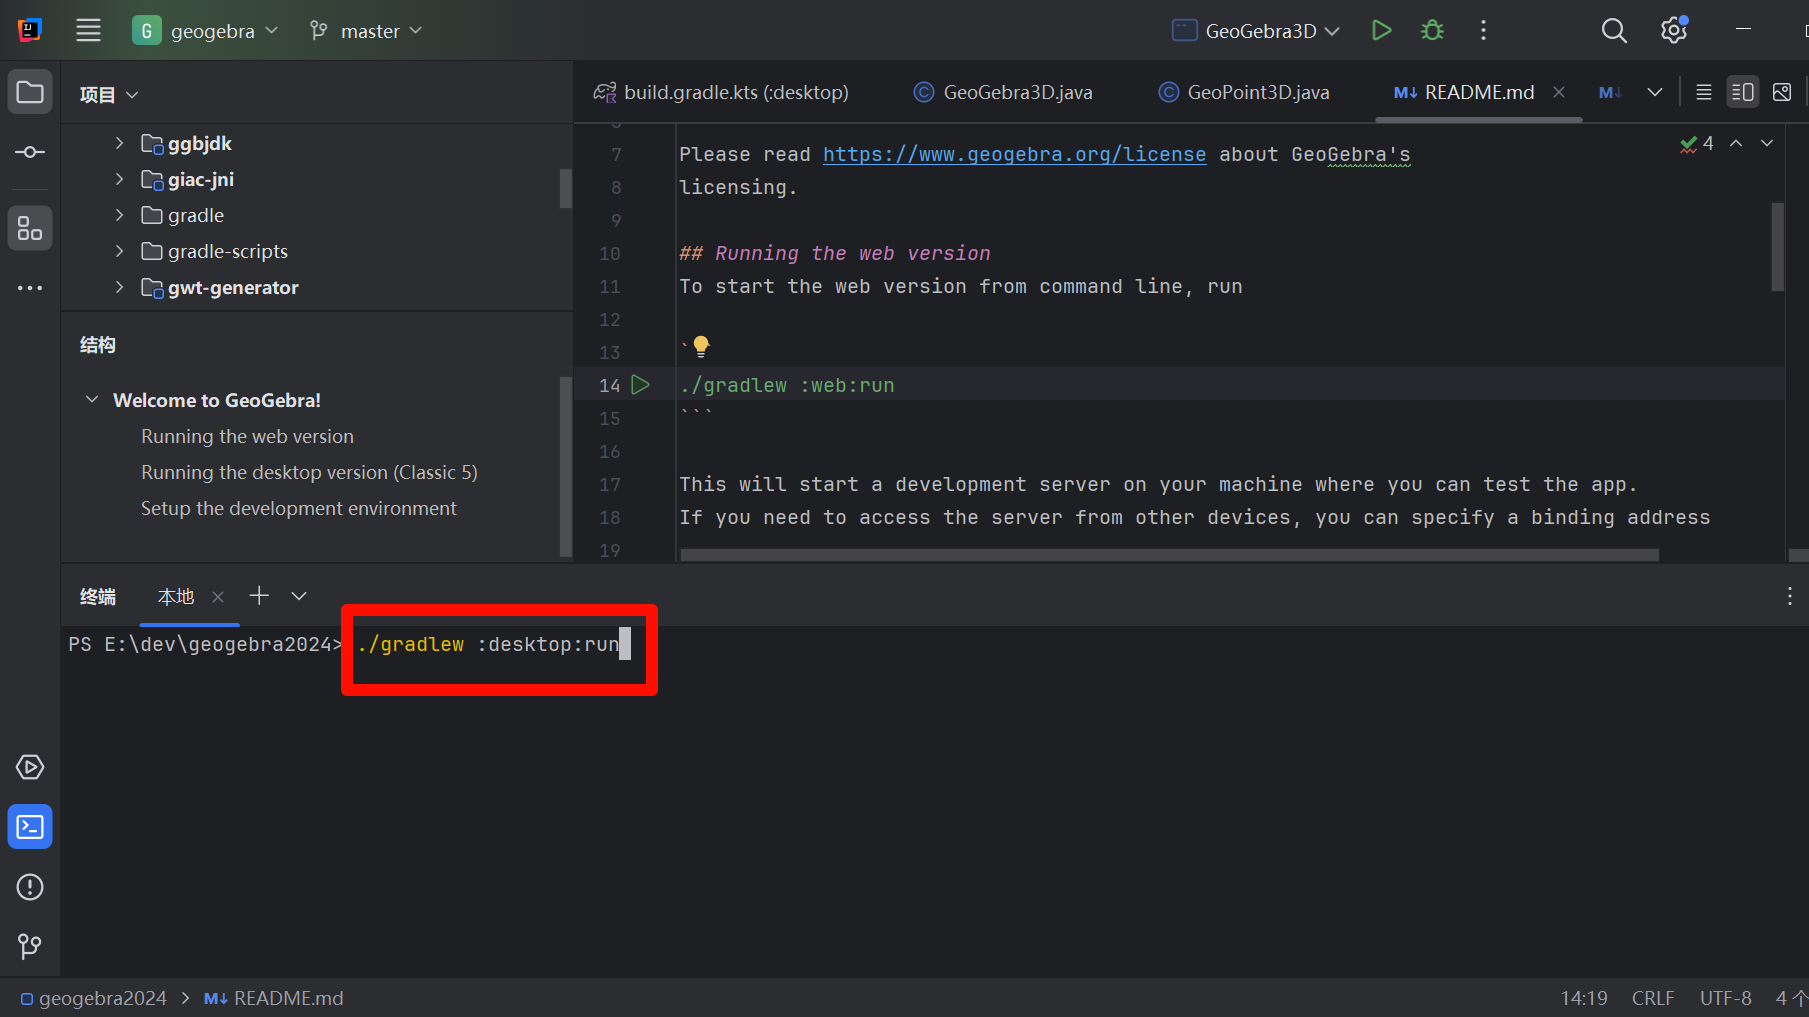Open the Problems tool window
This screenshot has height=1017, width=1809.
[30, 887]
